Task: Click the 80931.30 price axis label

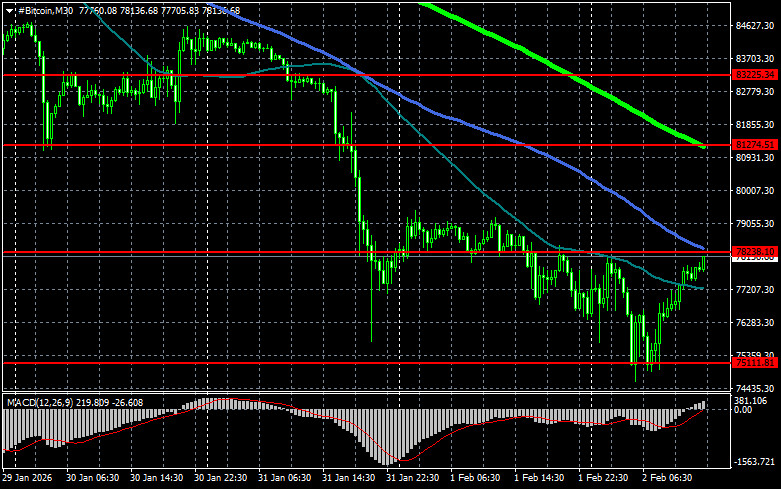Action: pyautogui.click(x=755, y=157)
